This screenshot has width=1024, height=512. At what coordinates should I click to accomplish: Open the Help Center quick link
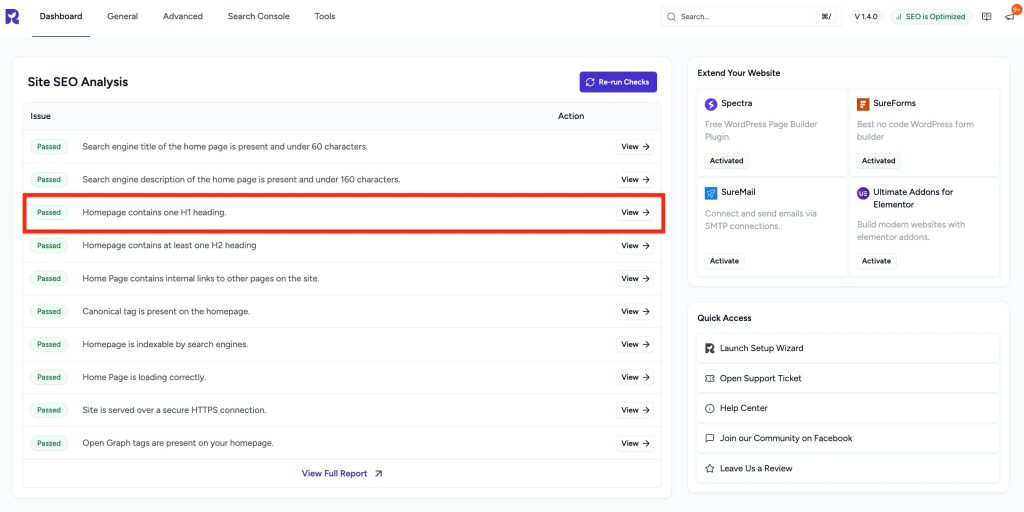pyautogui.click(x=743, y=409)
